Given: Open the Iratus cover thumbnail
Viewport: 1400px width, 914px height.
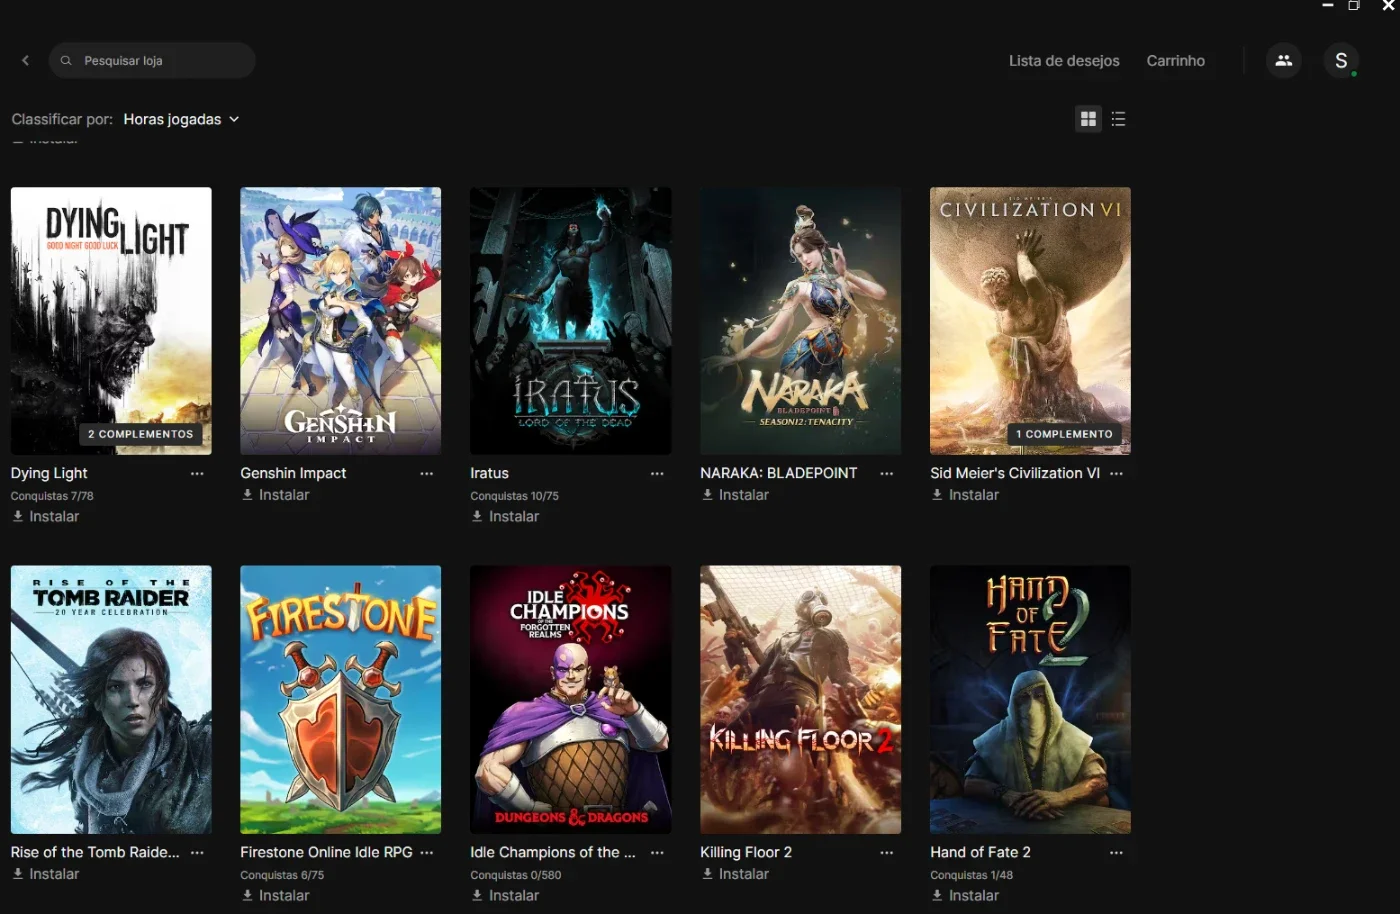Looking at the screenshot, I should pyautogui.click(x=570, y=321).
